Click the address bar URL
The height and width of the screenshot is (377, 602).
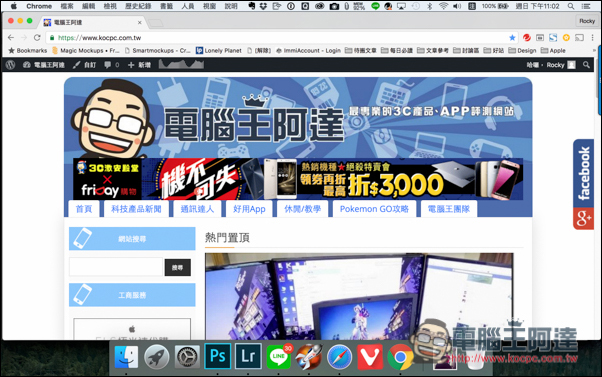click(x=99, y=38)
